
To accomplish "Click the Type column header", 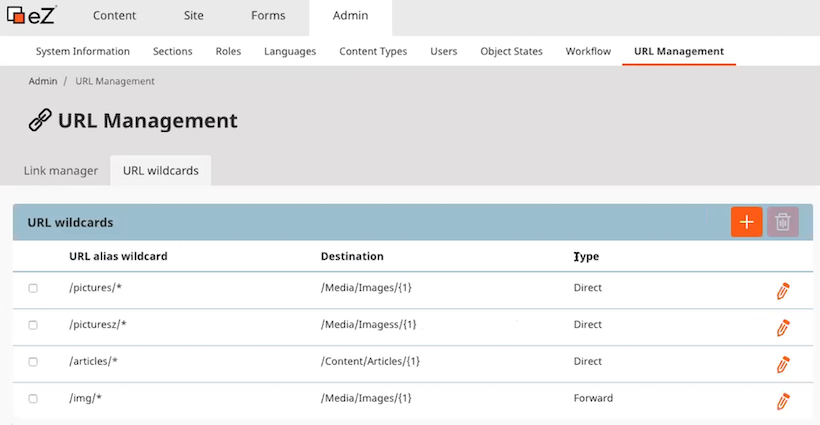I will 587,257.
